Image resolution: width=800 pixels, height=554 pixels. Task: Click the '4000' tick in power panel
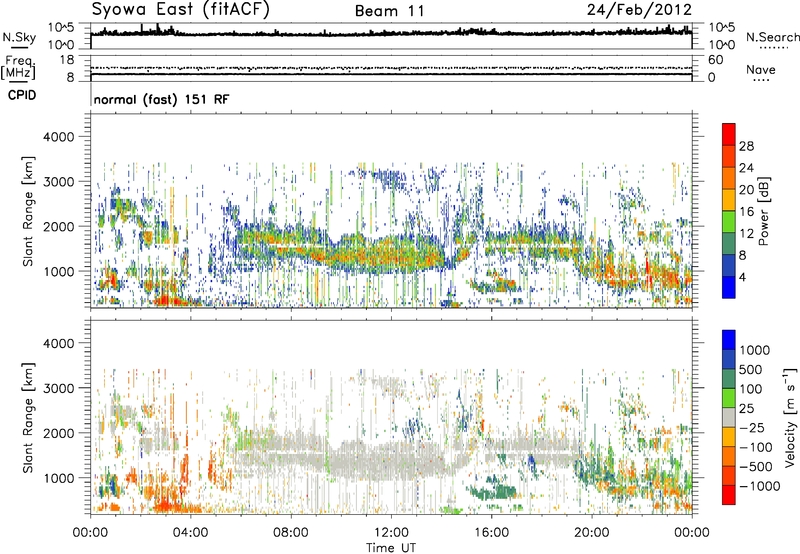(x=58, y=137)
